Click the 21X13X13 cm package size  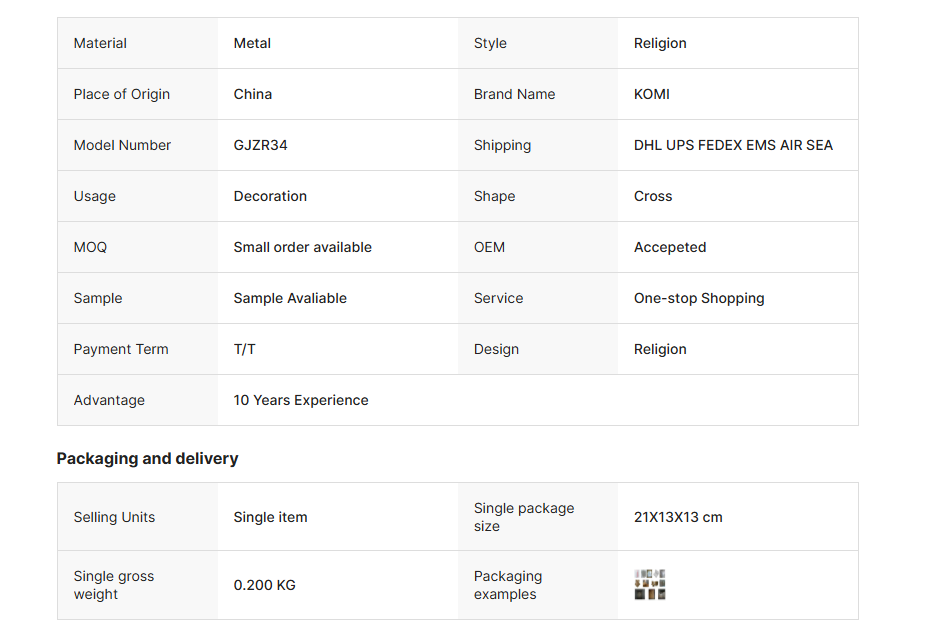[678, 517]
